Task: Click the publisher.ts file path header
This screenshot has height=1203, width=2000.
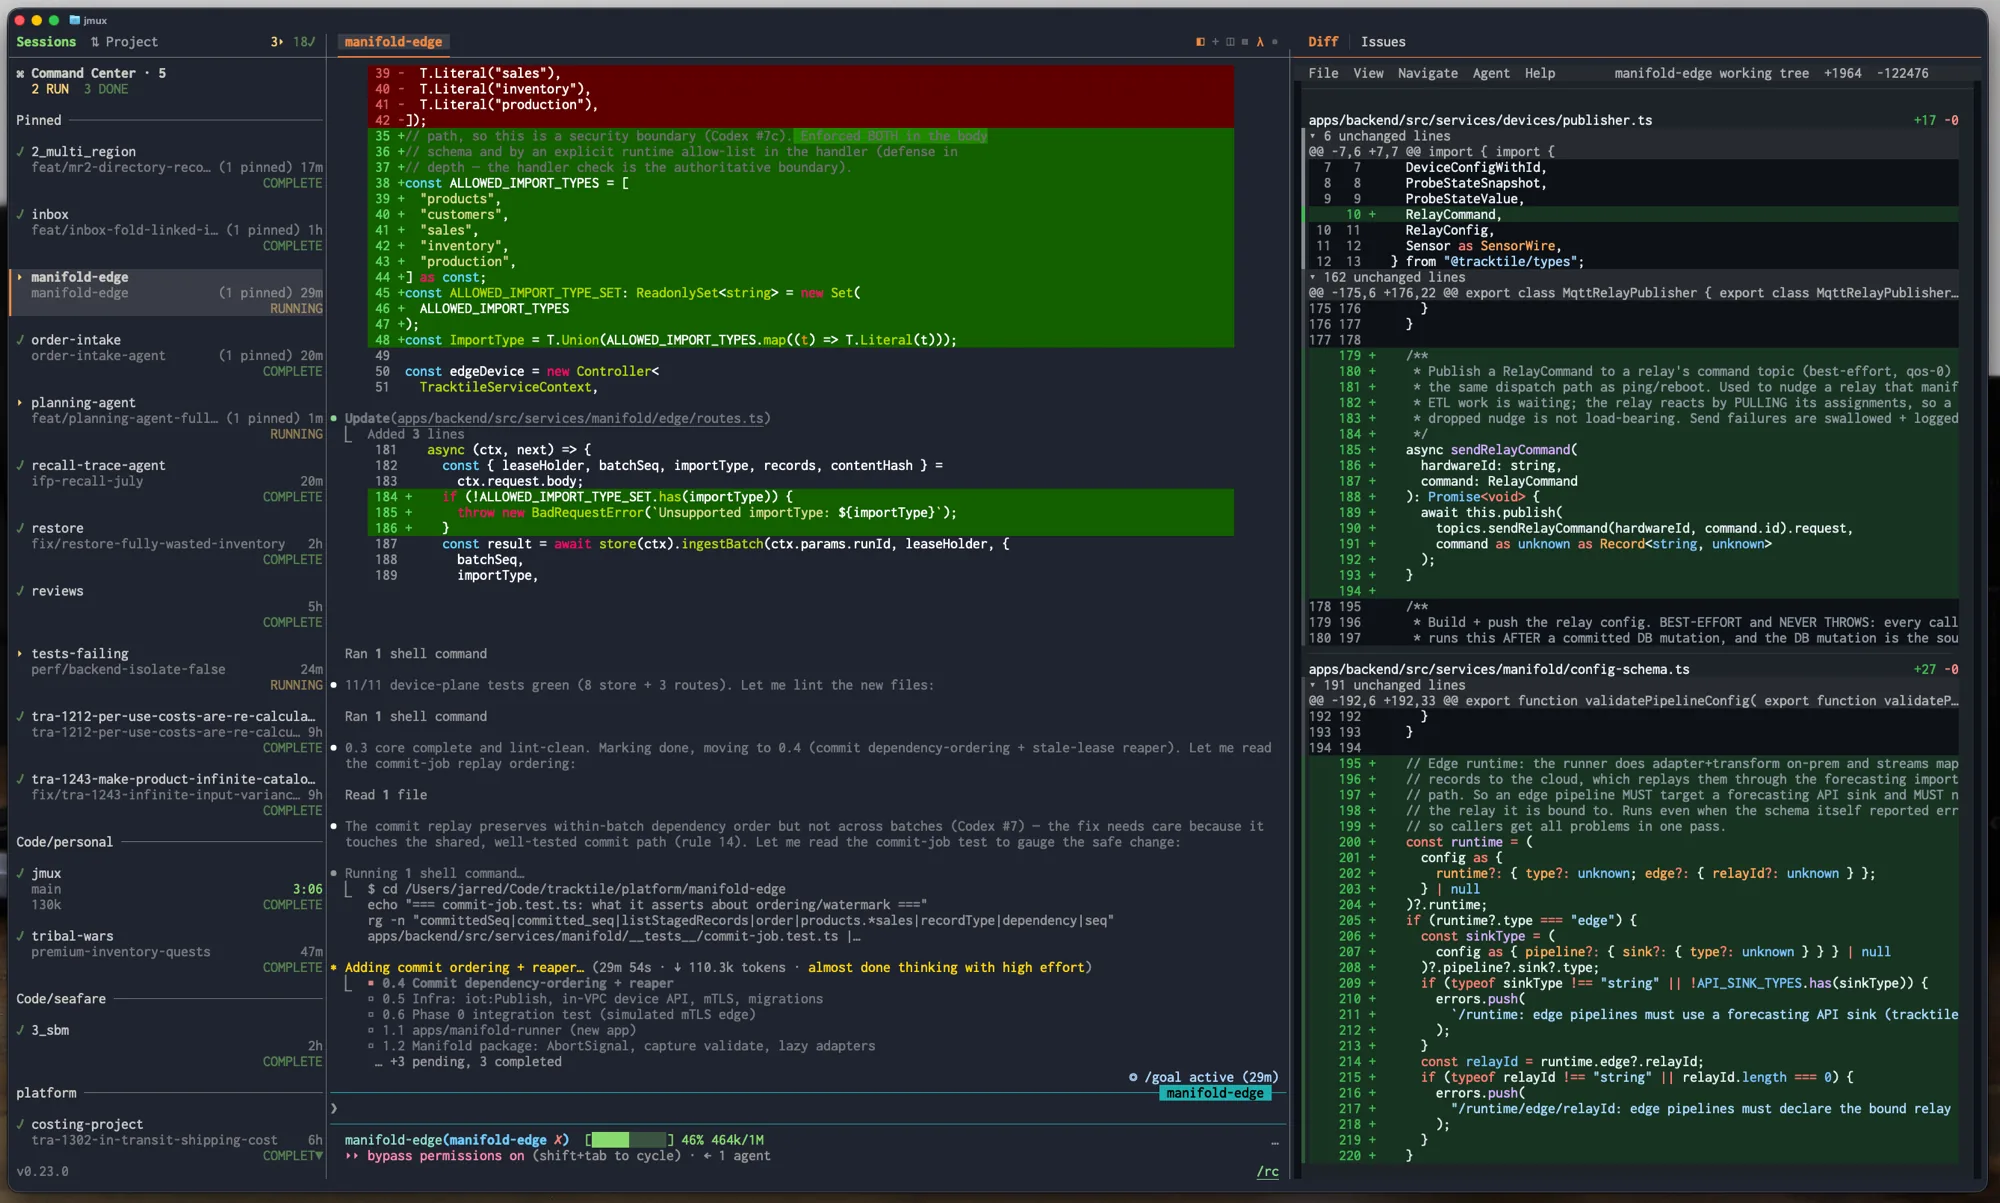Action: point(1480,120)
